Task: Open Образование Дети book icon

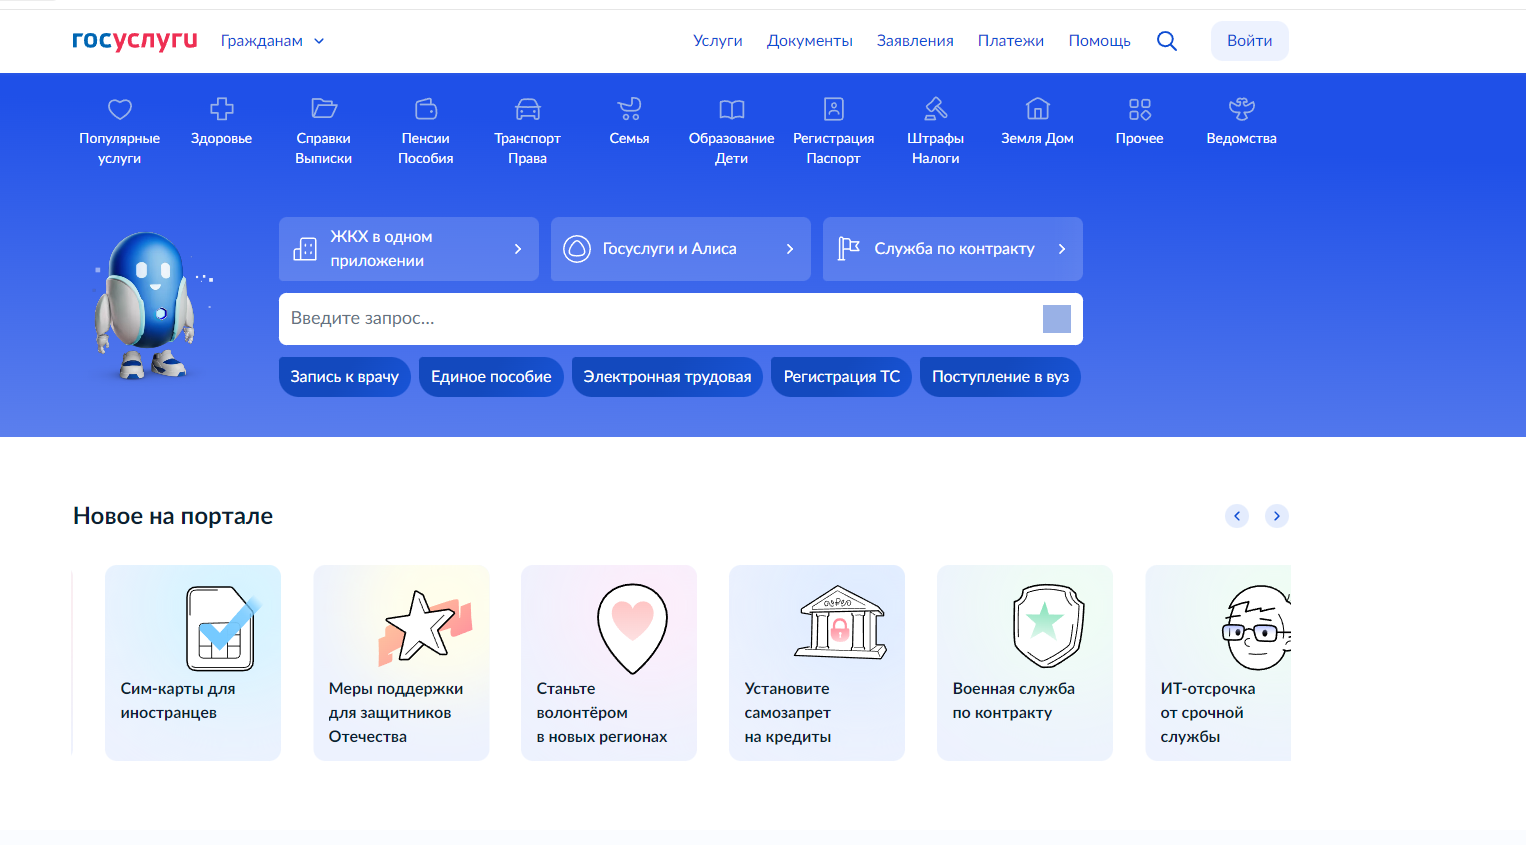Action: click(x=732, y=109)
